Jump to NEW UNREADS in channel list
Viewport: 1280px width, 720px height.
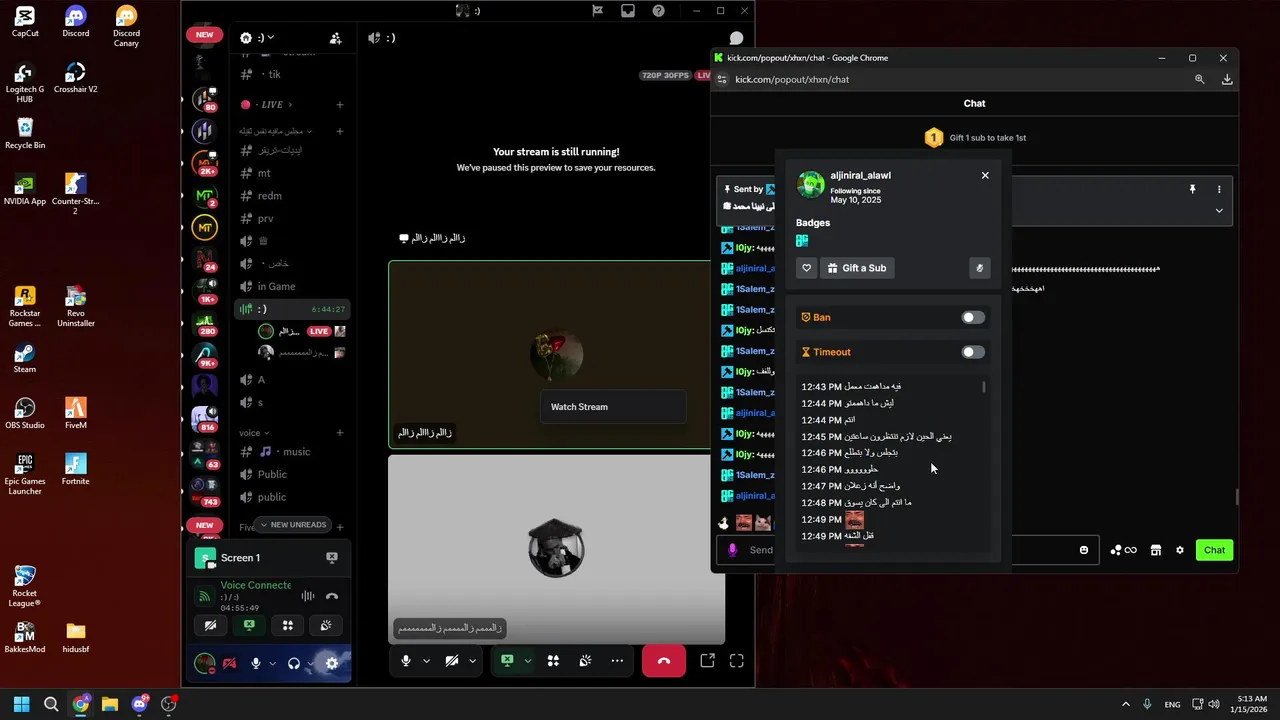[x=293, y=525]
